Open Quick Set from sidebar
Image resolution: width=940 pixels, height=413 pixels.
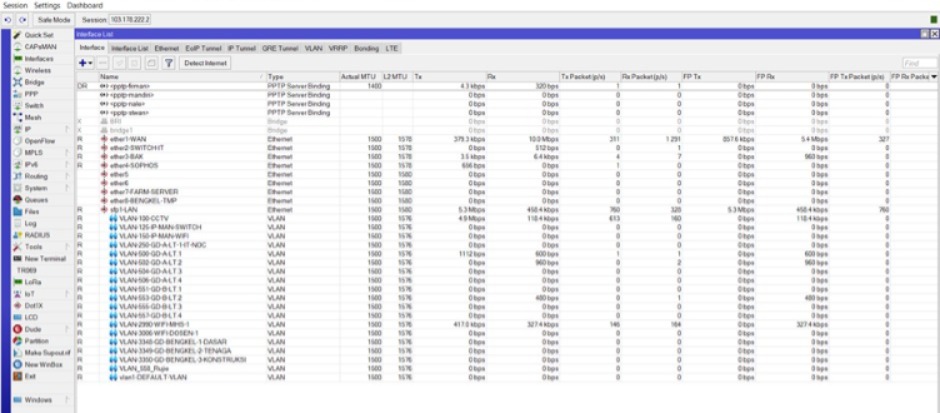point(40,36)
